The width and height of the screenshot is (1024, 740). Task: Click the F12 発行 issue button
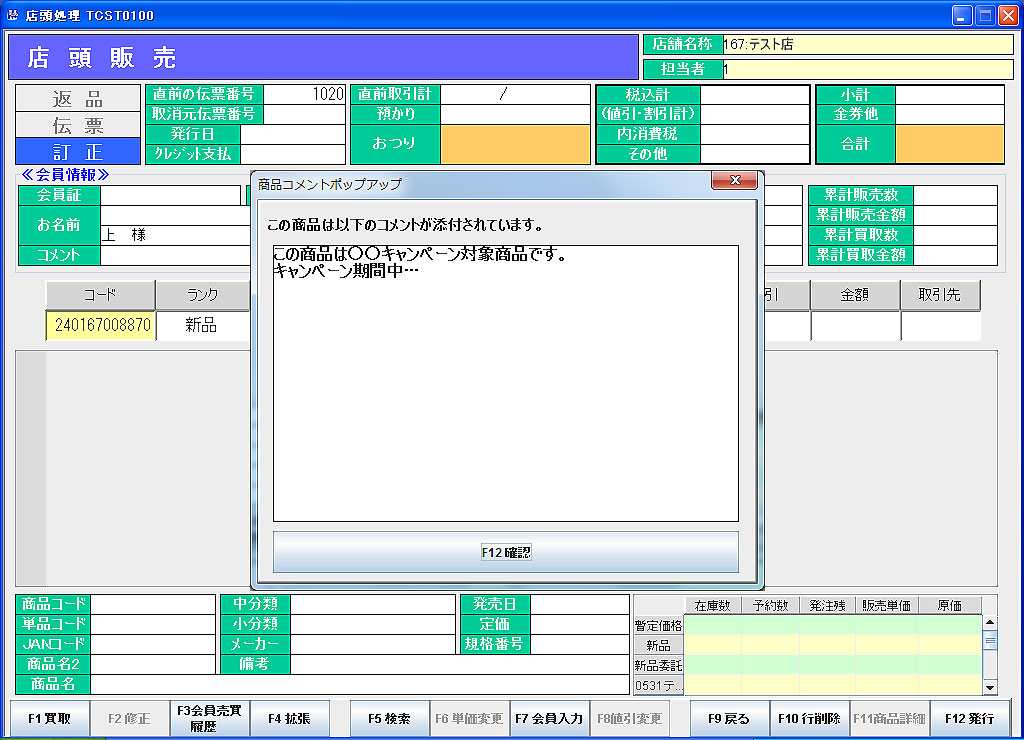coord(970,718)
